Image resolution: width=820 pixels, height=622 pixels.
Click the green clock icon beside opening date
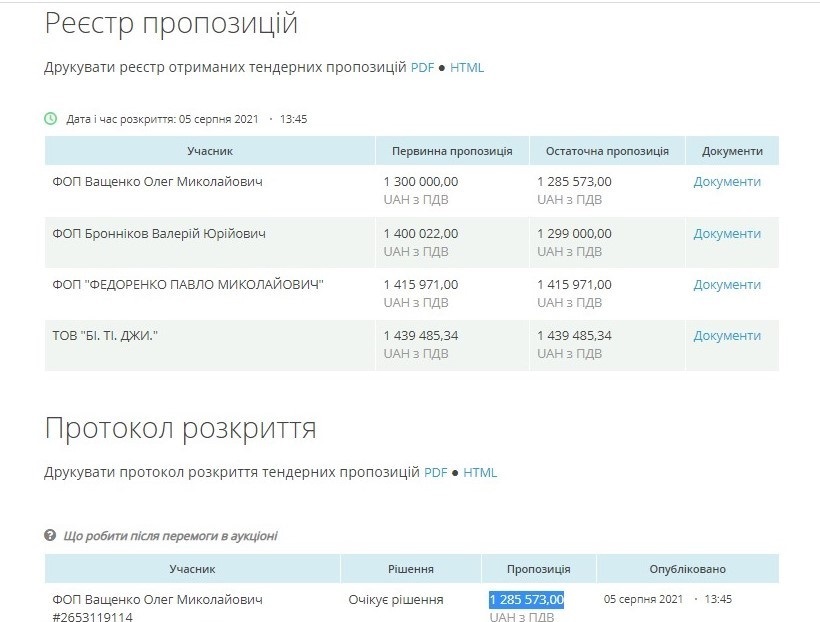tap(50, 119)
